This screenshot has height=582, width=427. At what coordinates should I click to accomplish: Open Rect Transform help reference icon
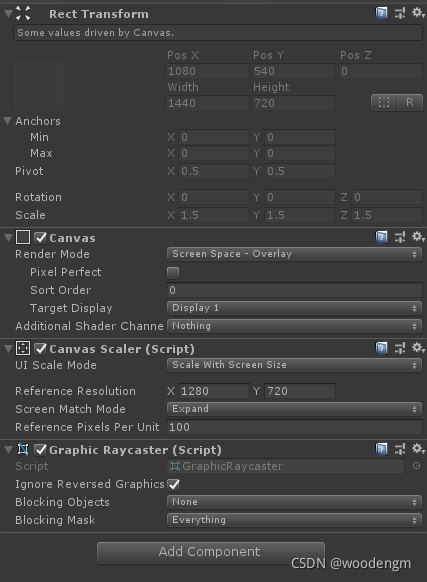[x=381, y=14]
